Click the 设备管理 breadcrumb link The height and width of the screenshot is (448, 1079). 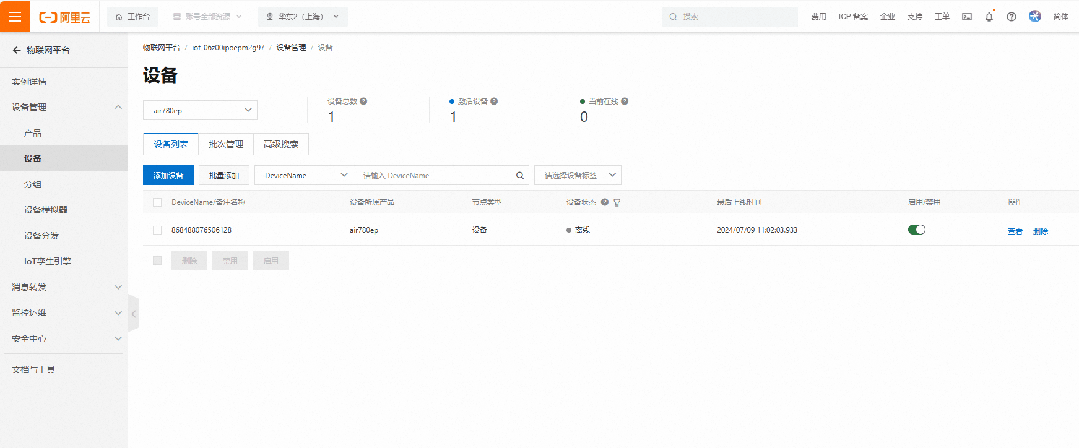pyautogui.click(x=291, y=47)
